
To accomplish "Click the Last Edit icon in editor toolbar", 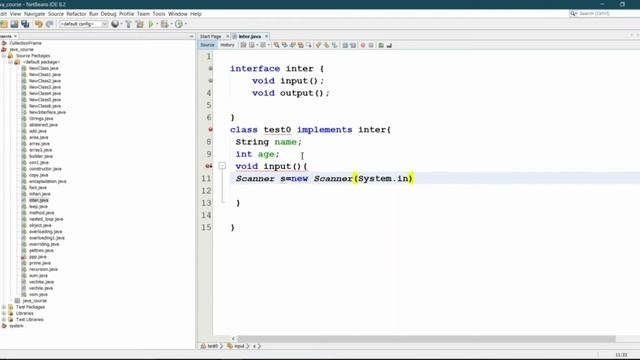I will coord(243,45).
